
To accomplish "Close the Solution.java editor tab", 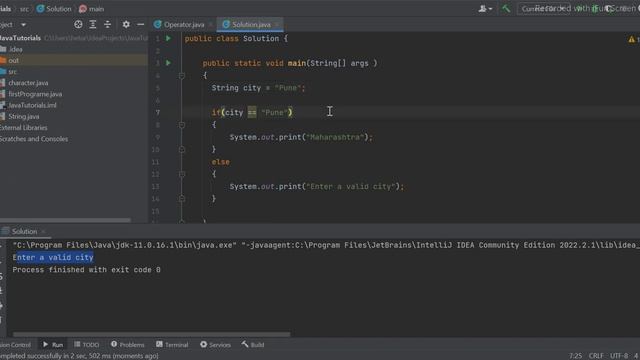I will coord(277,24).
